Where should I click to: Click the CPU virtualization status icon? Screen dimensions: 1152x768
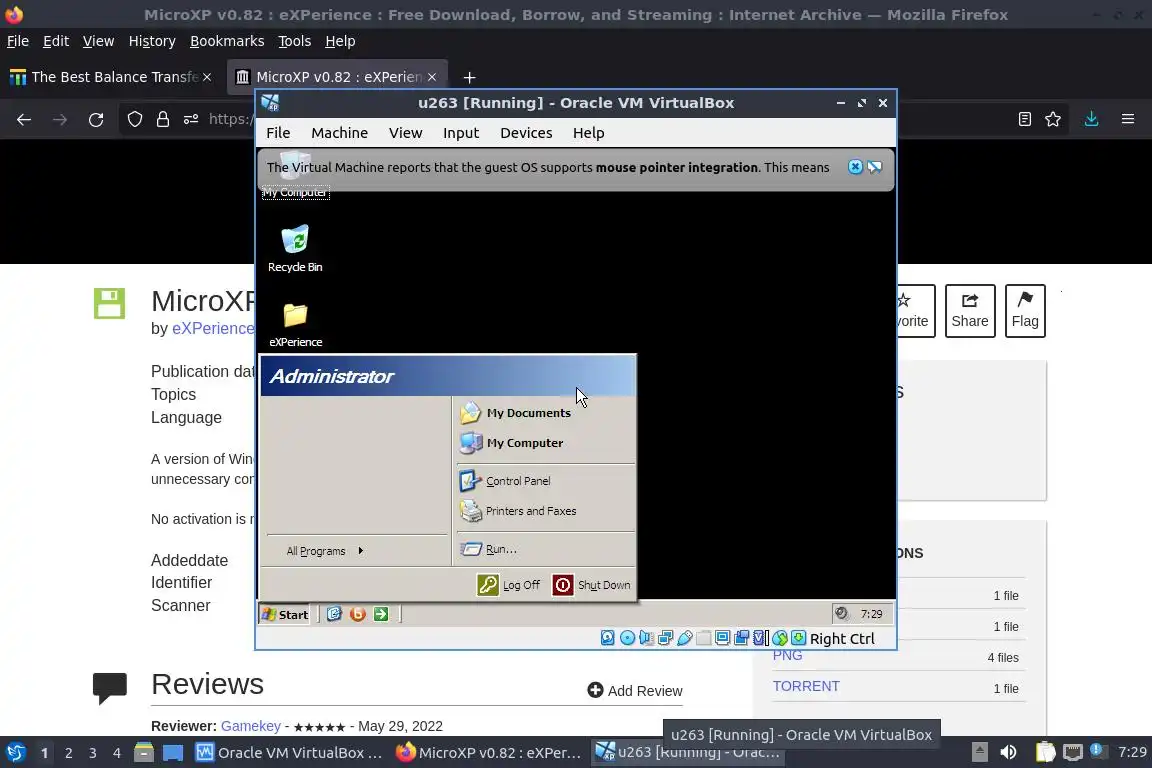pos(760,638)
